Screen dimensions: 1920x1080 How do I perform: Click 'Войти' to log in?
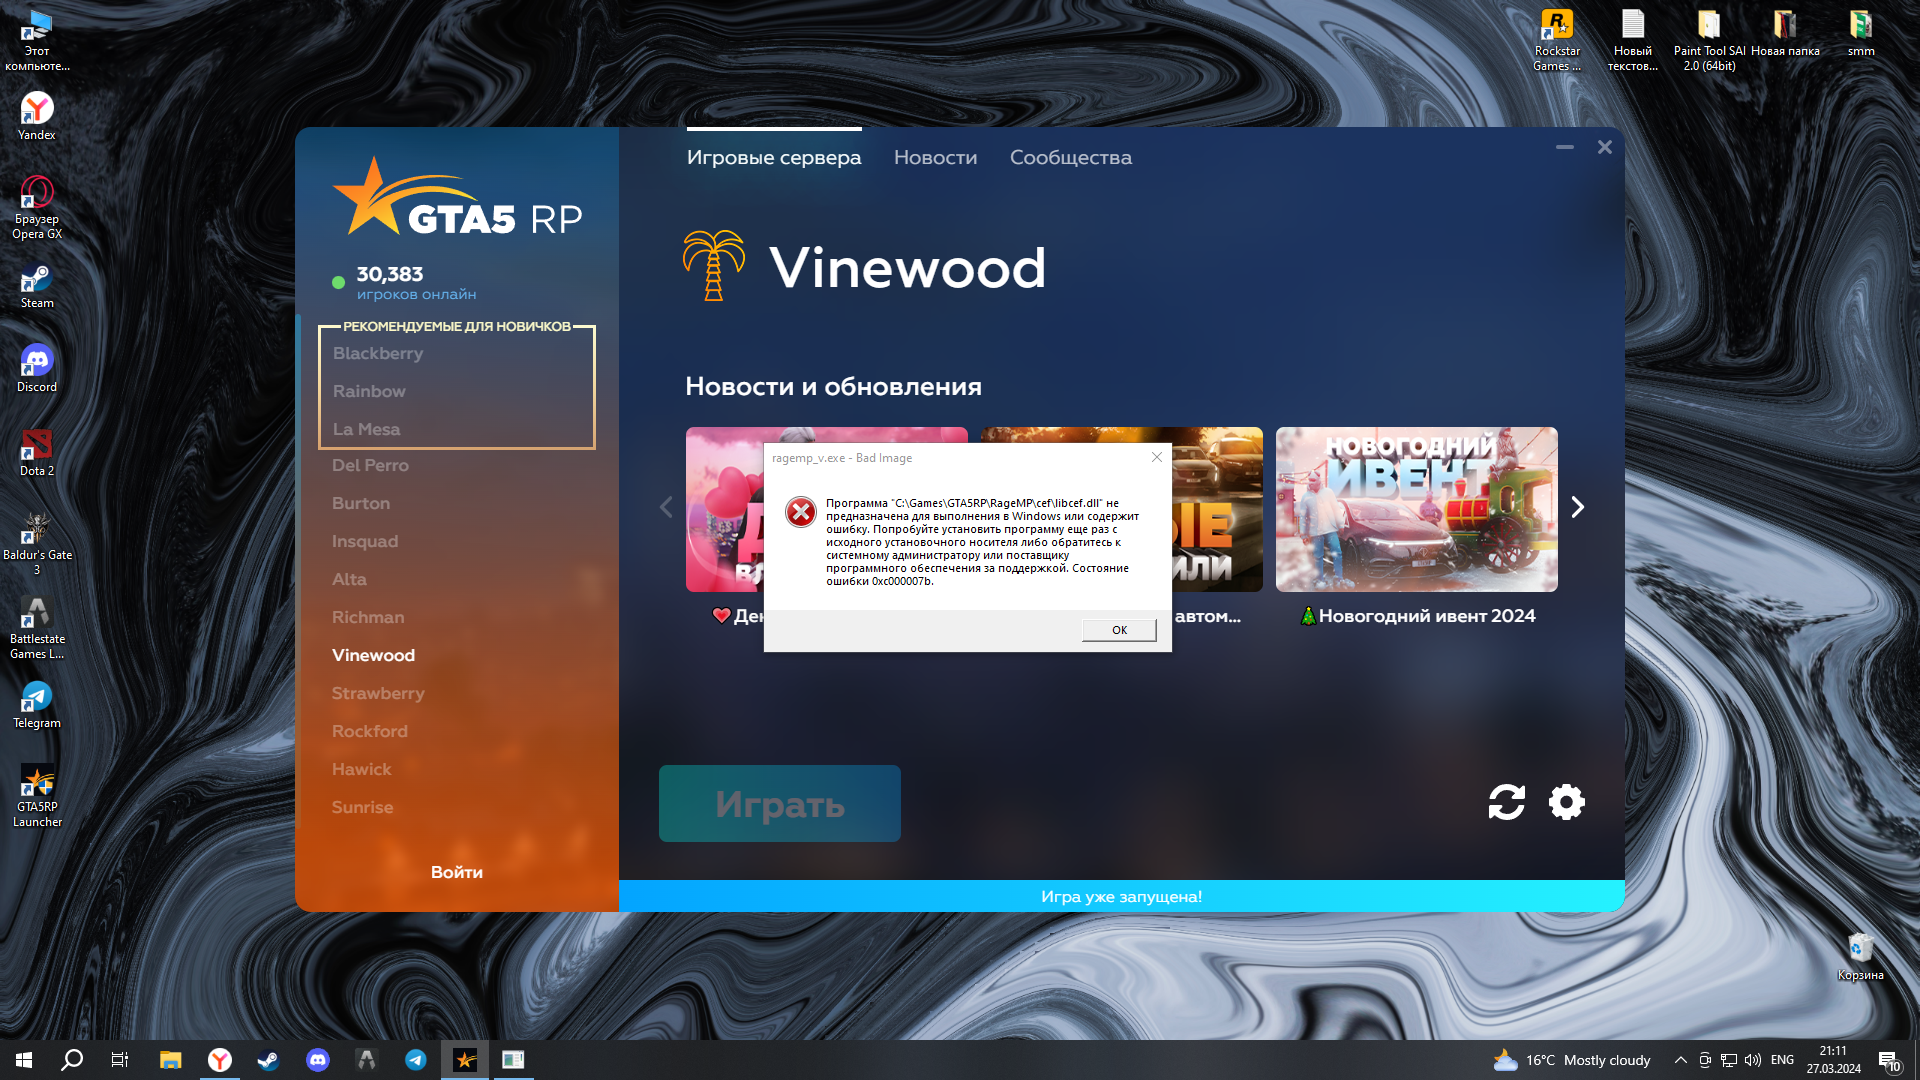point(457,872)
